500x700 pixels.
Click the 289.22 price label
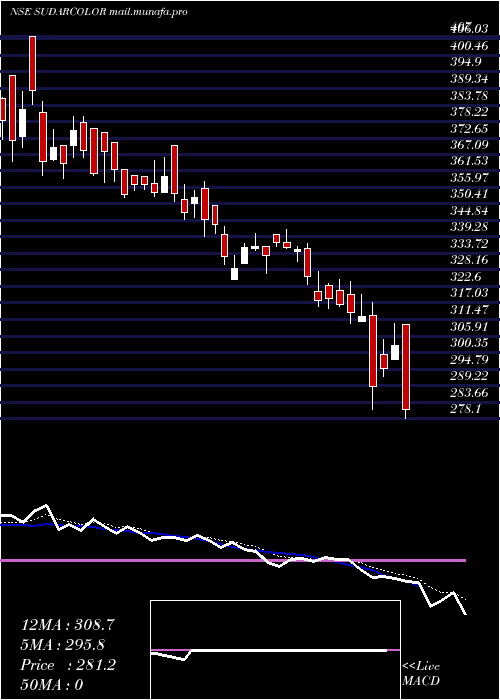tap(470, 375)
